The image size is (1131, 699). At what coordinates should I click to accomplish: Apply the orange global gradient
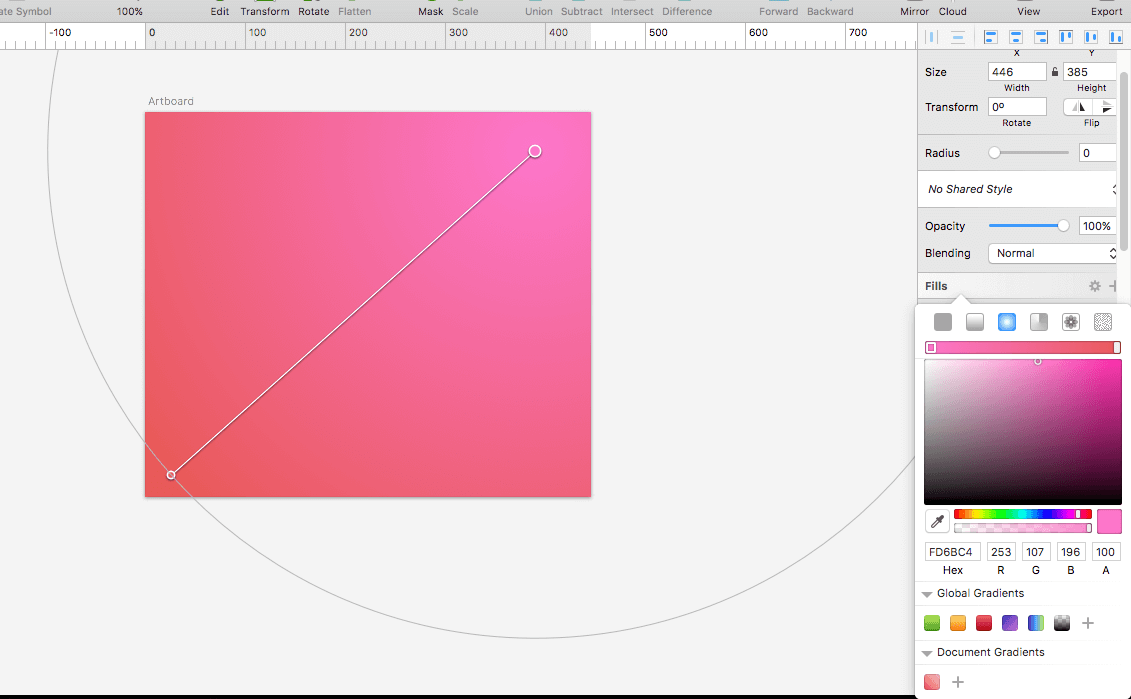click(958, 623)
